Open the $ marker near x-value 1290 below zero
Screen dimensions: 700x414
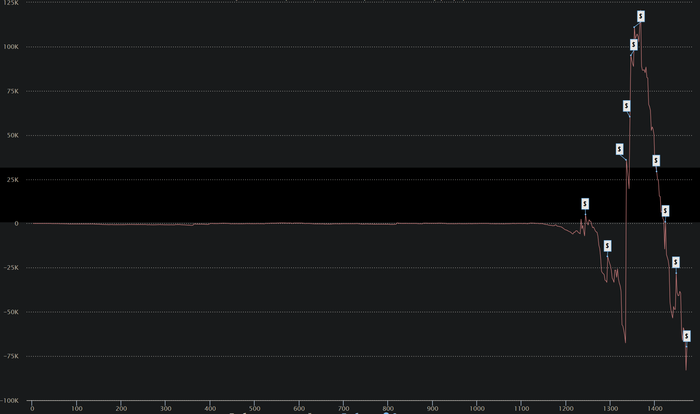[x=607, y=246]
